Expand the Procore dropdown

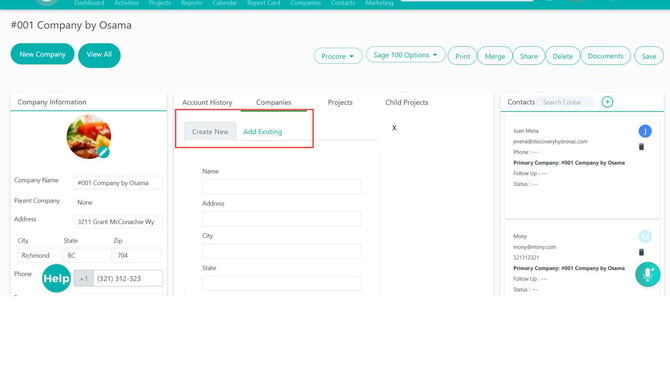pos(338,56)
